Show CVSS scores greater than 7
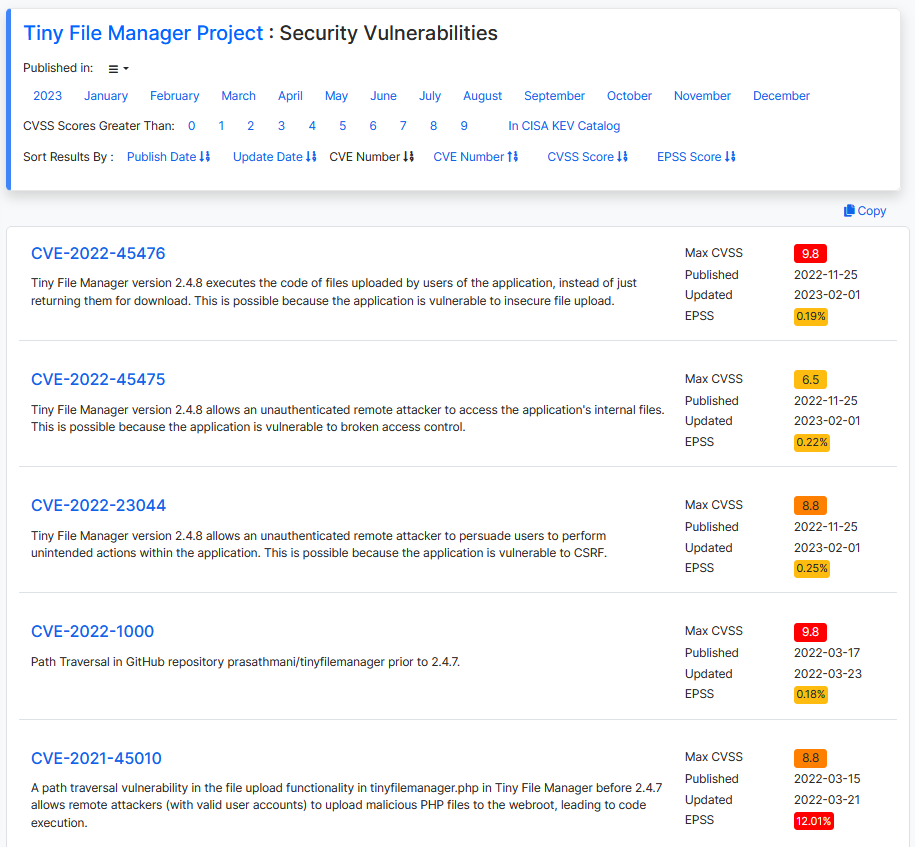 (403, 126)
